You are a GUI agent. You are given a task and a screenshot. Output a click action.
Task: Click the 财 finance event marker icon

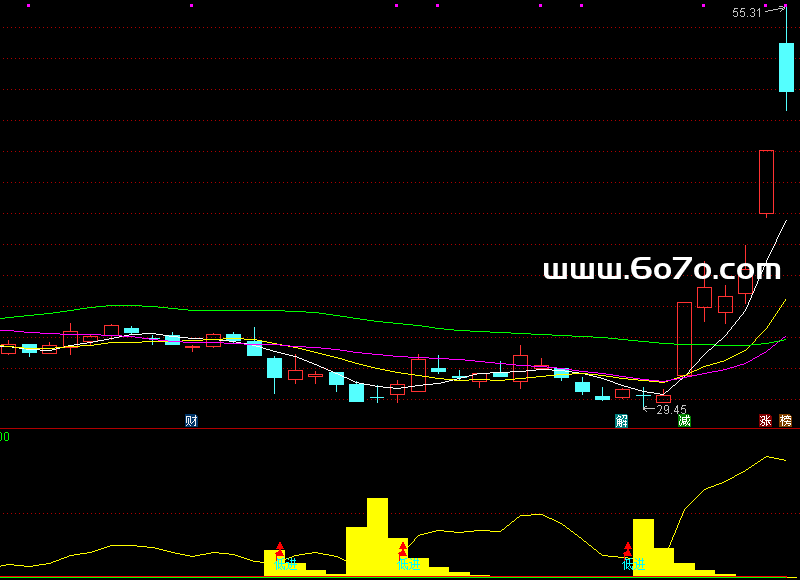click(191, 420)
